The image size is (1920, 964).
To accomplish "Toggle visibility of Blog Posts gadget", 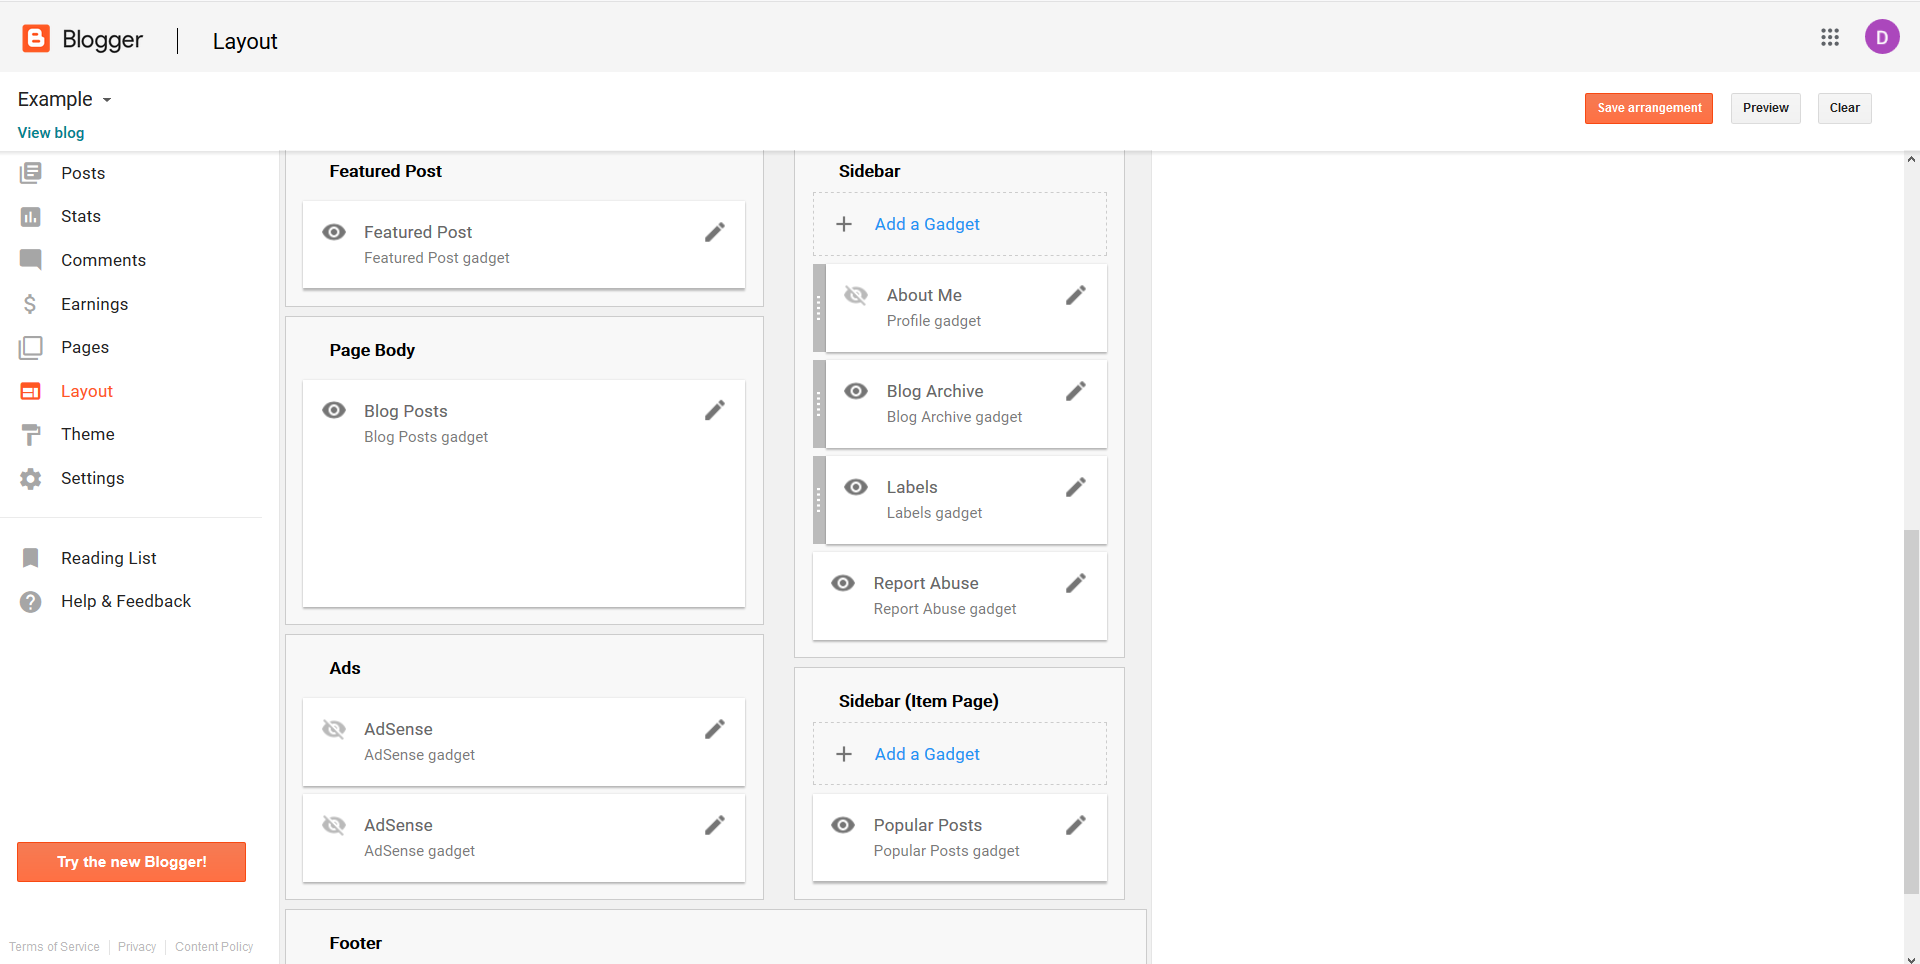I will (x=334, y=411).
